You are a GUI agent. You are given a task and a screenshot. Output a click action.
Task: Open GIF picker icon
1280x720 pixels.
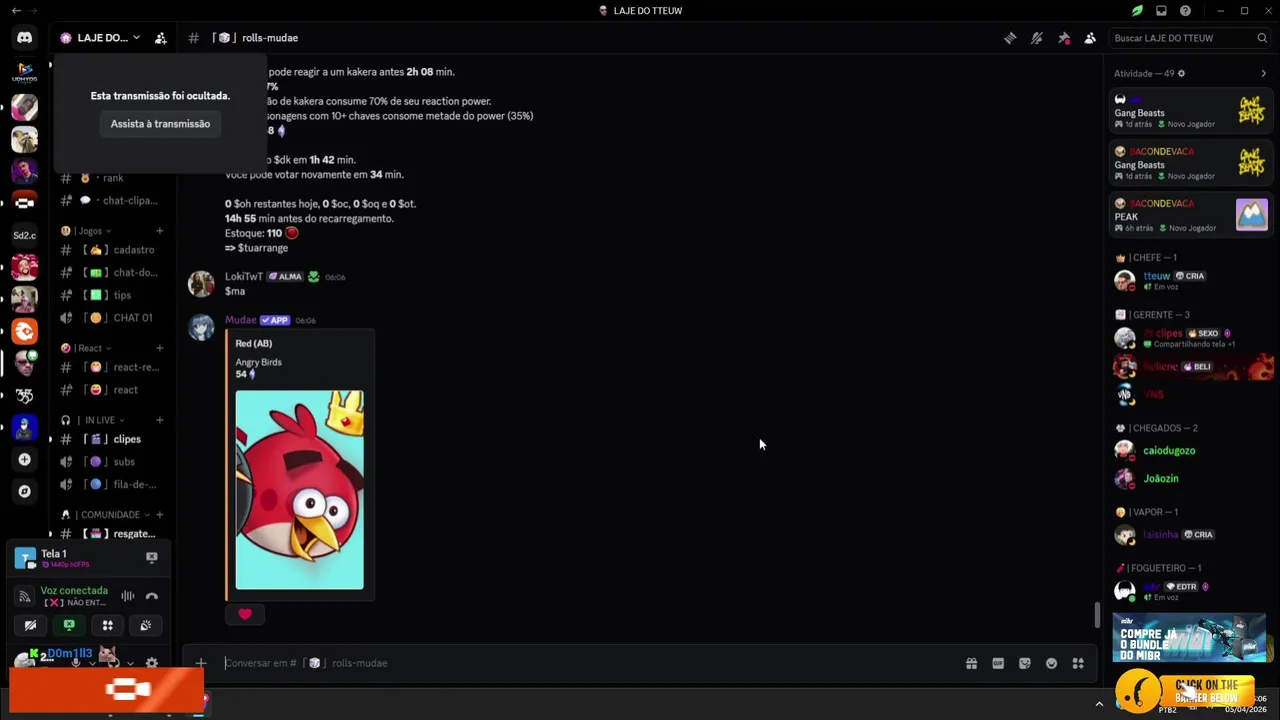pos(998,663)
